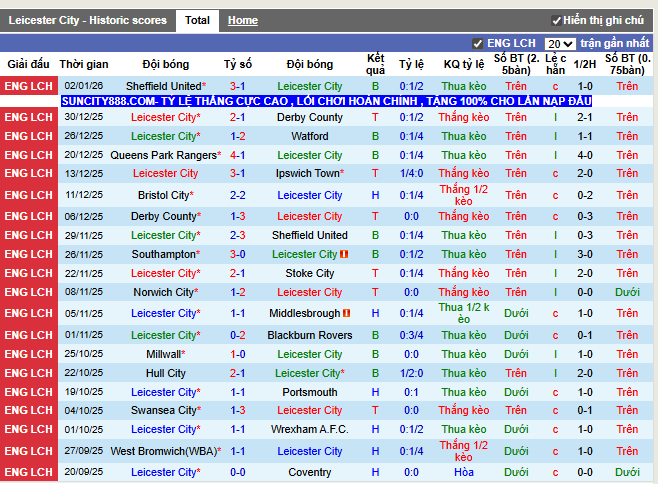Click 'Thắng 1/2 kèo' in Bristol City row
658x484 pixels.
point(464,195)
